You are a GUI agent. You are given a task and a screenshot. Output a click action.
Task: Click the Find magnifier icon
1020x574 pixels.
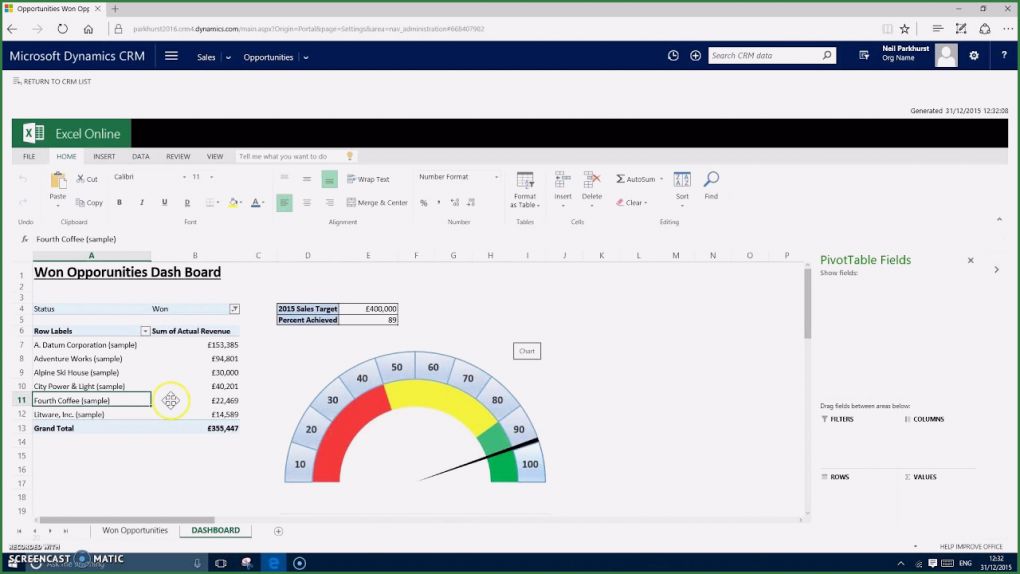pos(712,179)
